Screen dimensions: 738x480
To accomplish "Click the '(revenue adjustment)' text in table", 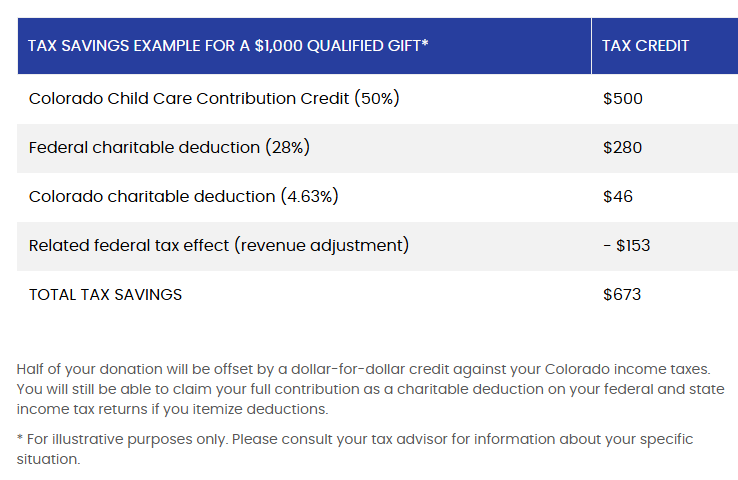I will [x=321, y=245].
